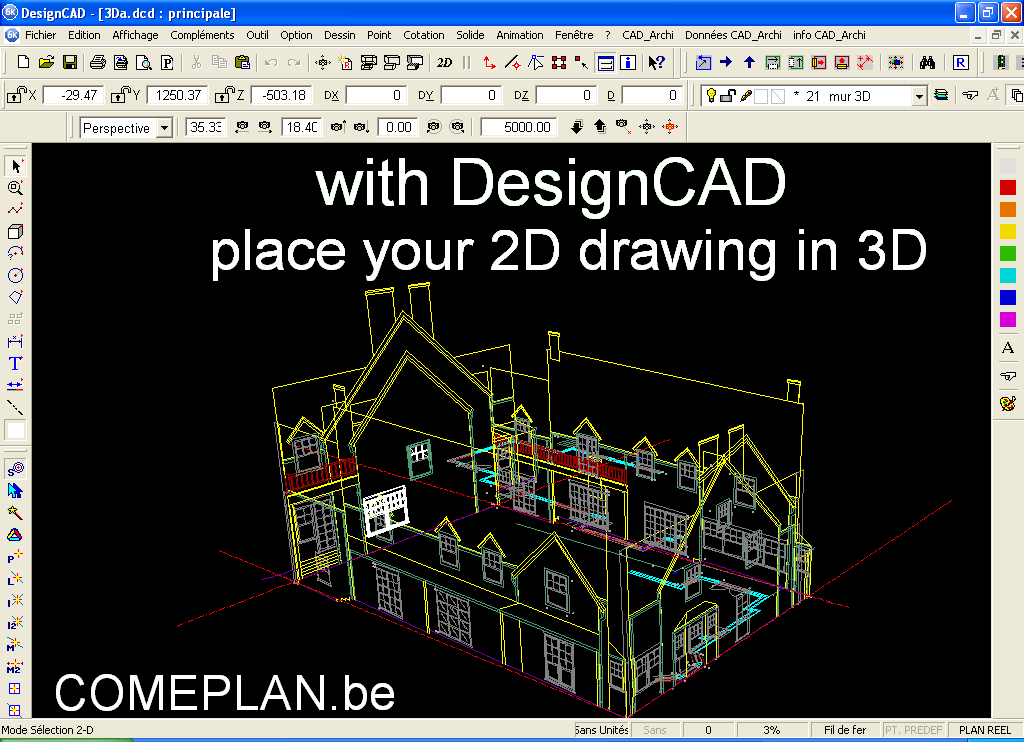
Task: Select the line snap L tool
Action: (15, 579)
